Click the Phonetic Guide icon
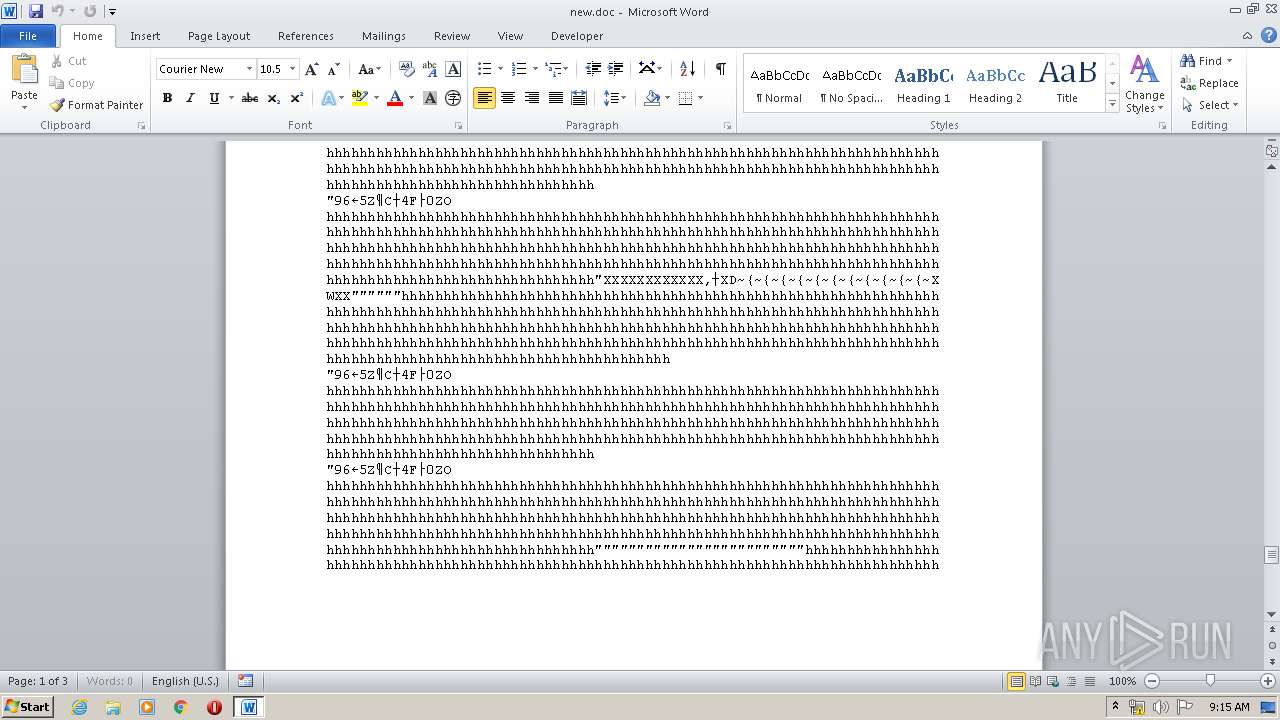1280x720 pixels. pos(430,69)
